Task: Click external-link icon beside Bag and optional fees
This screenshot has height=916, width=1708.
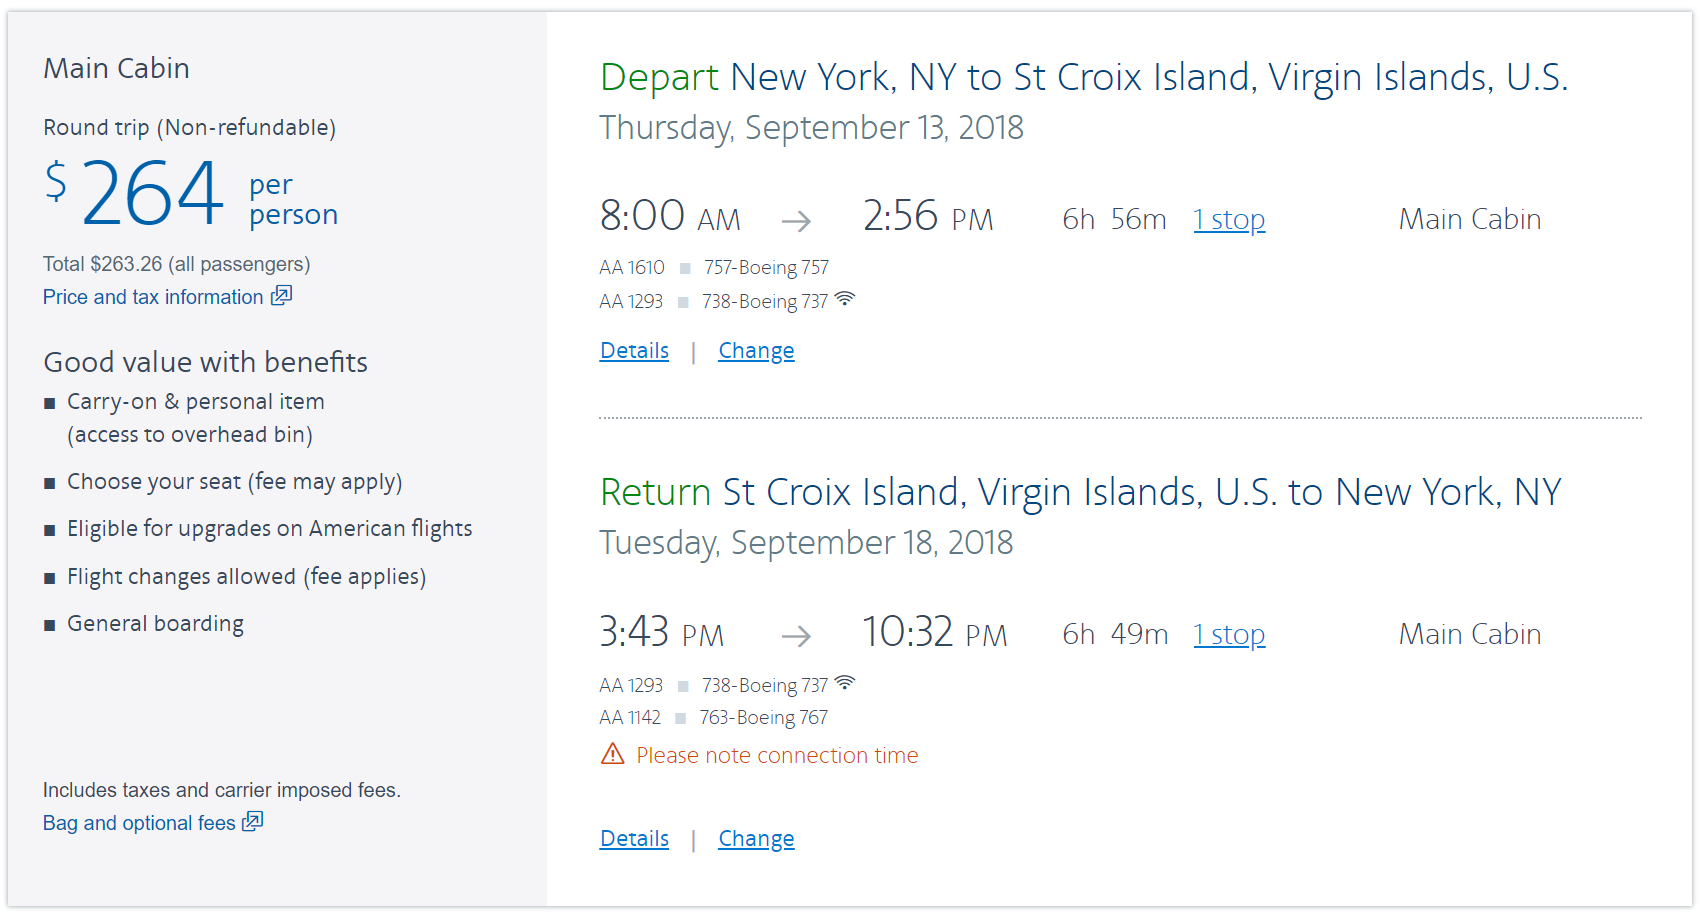Action: (x=253, y=822)
